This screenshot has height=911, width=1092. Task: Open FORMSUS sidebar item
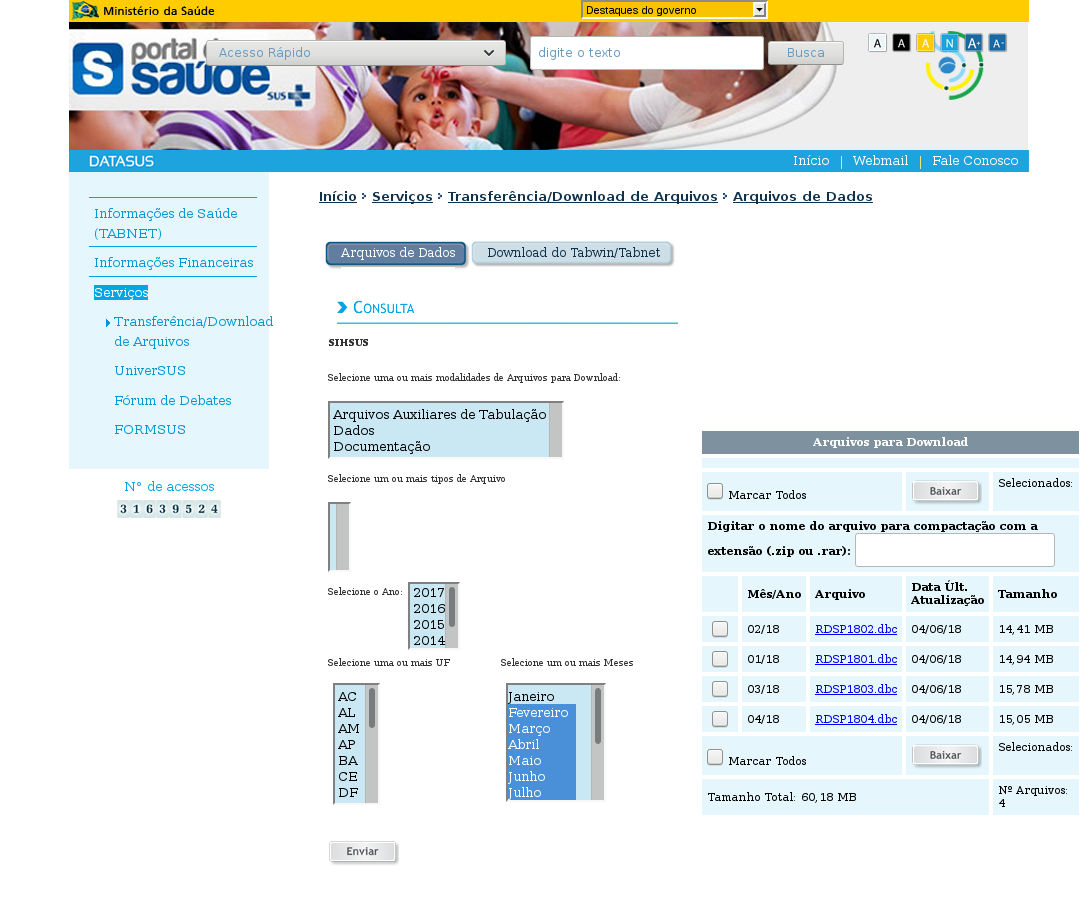[x=150, y=430]
